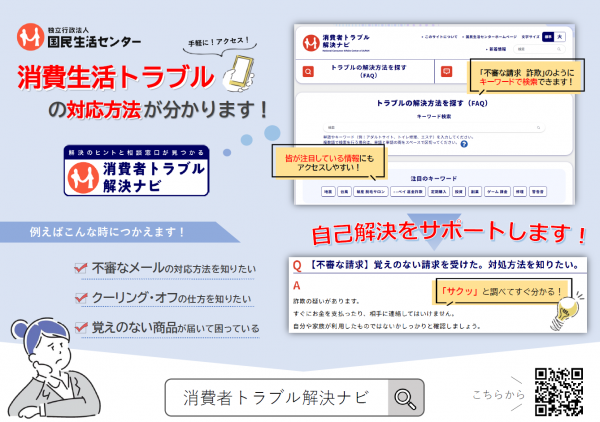600x422 pixels.
Task: Click the 覚えのない商品が届いて困っている line
Action: tap(176, 328)
